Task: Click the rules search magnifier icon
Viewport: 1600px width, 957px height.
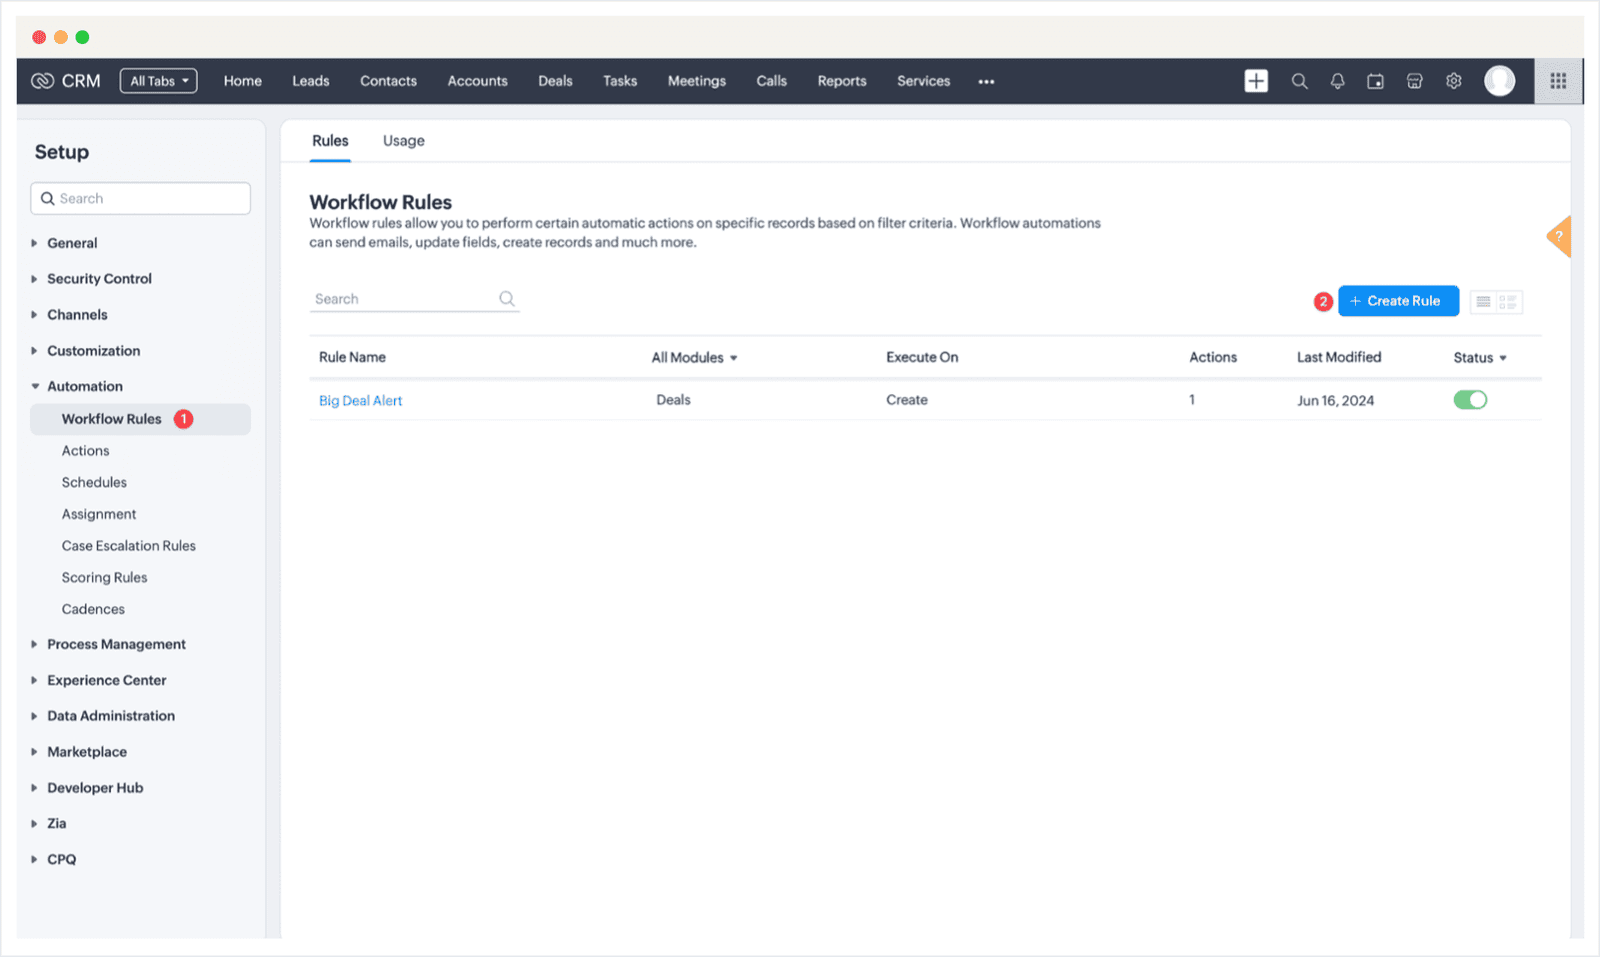Action: tap(507, 299)
